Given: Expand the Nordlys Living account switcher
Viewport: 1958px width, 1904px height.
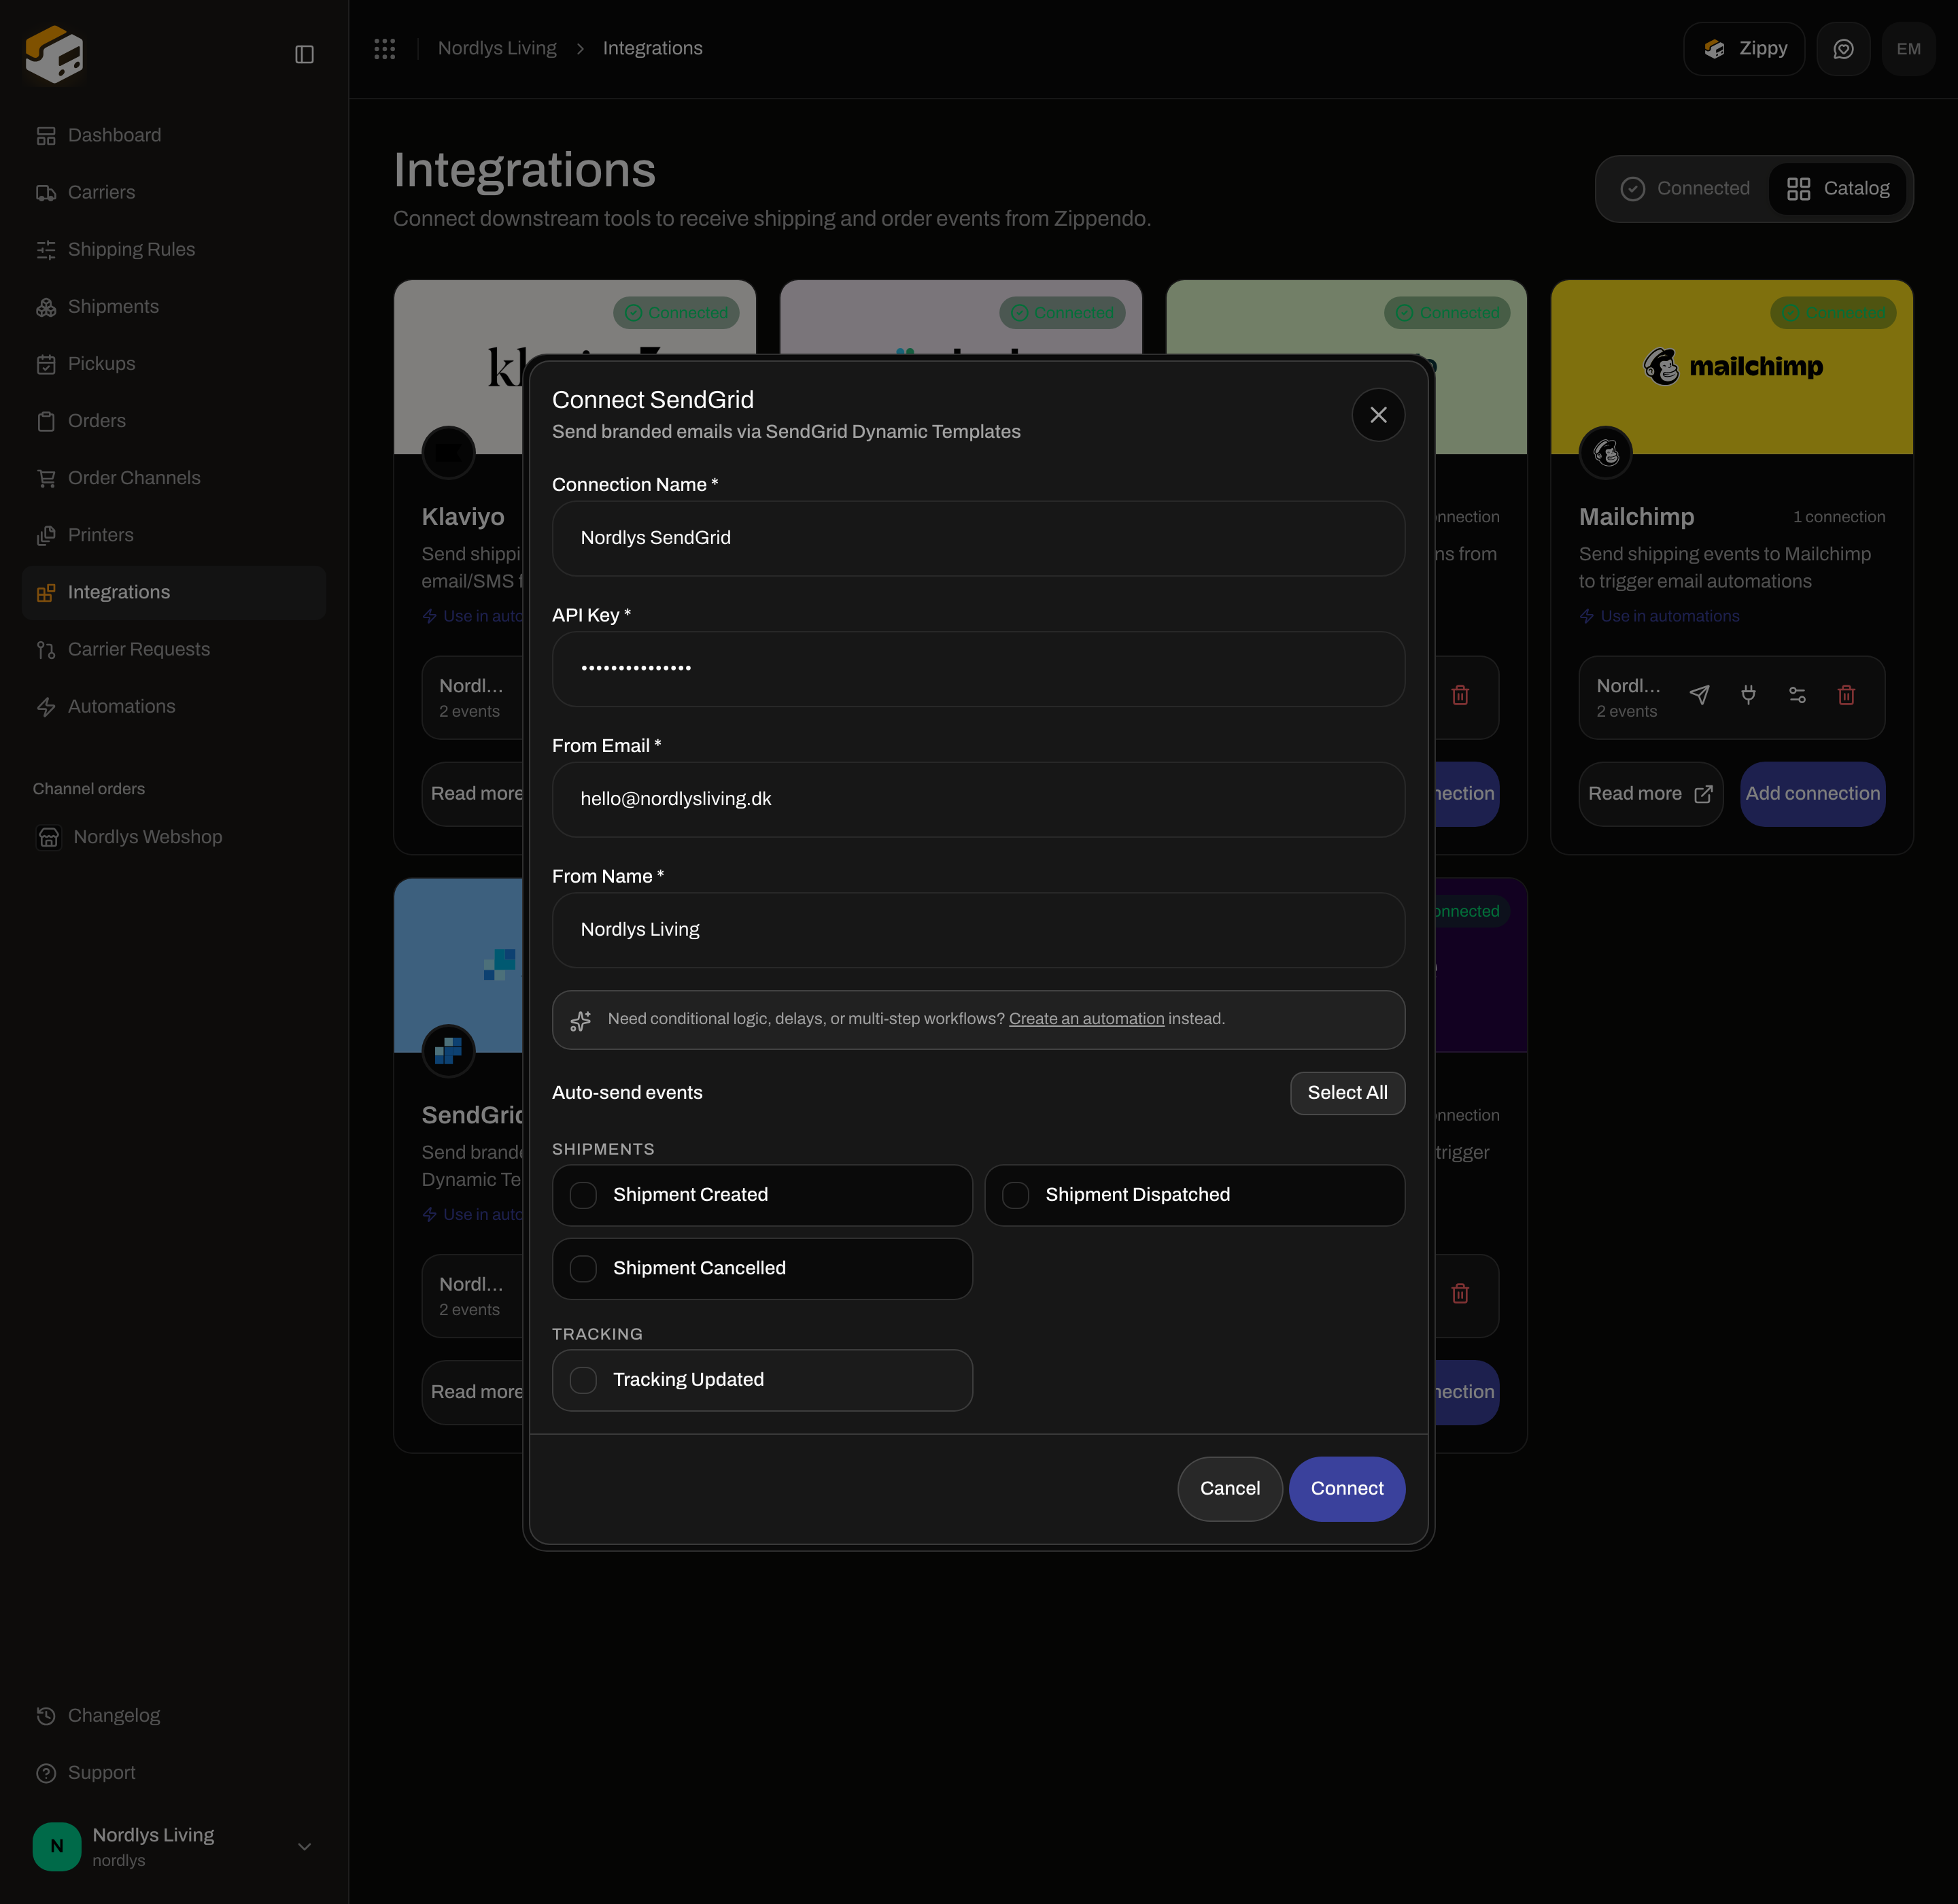Looking at the screenshot, I should 173,1847.
